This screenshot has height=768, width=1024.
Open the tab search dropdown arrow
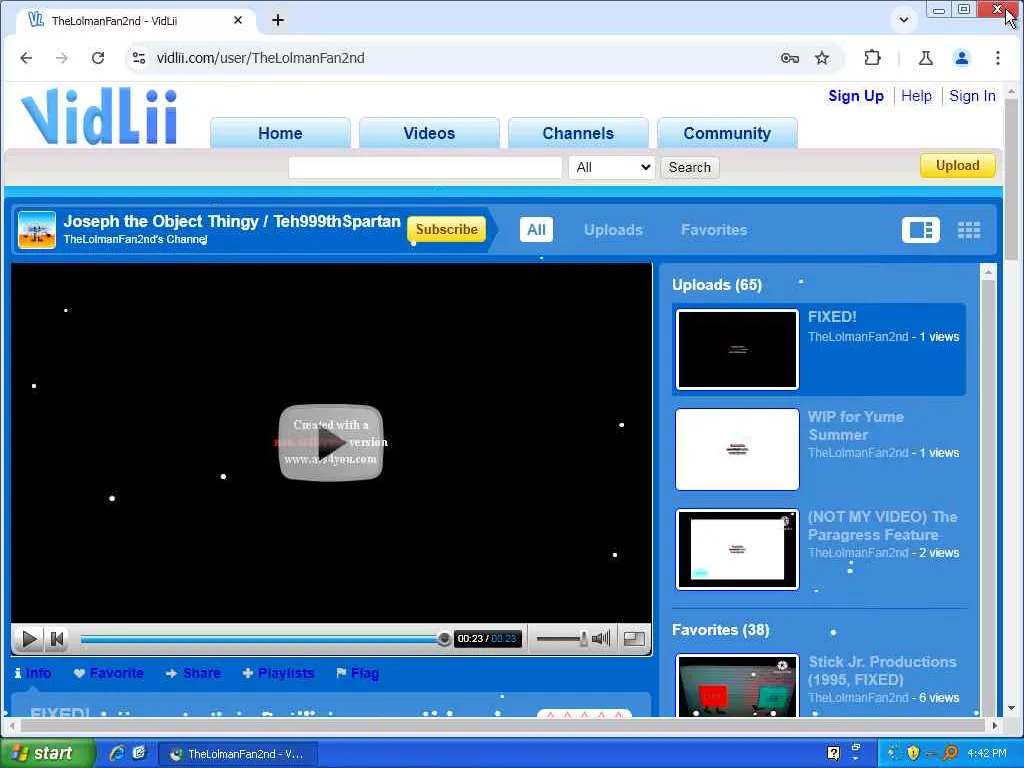click(x=904, y=20)
